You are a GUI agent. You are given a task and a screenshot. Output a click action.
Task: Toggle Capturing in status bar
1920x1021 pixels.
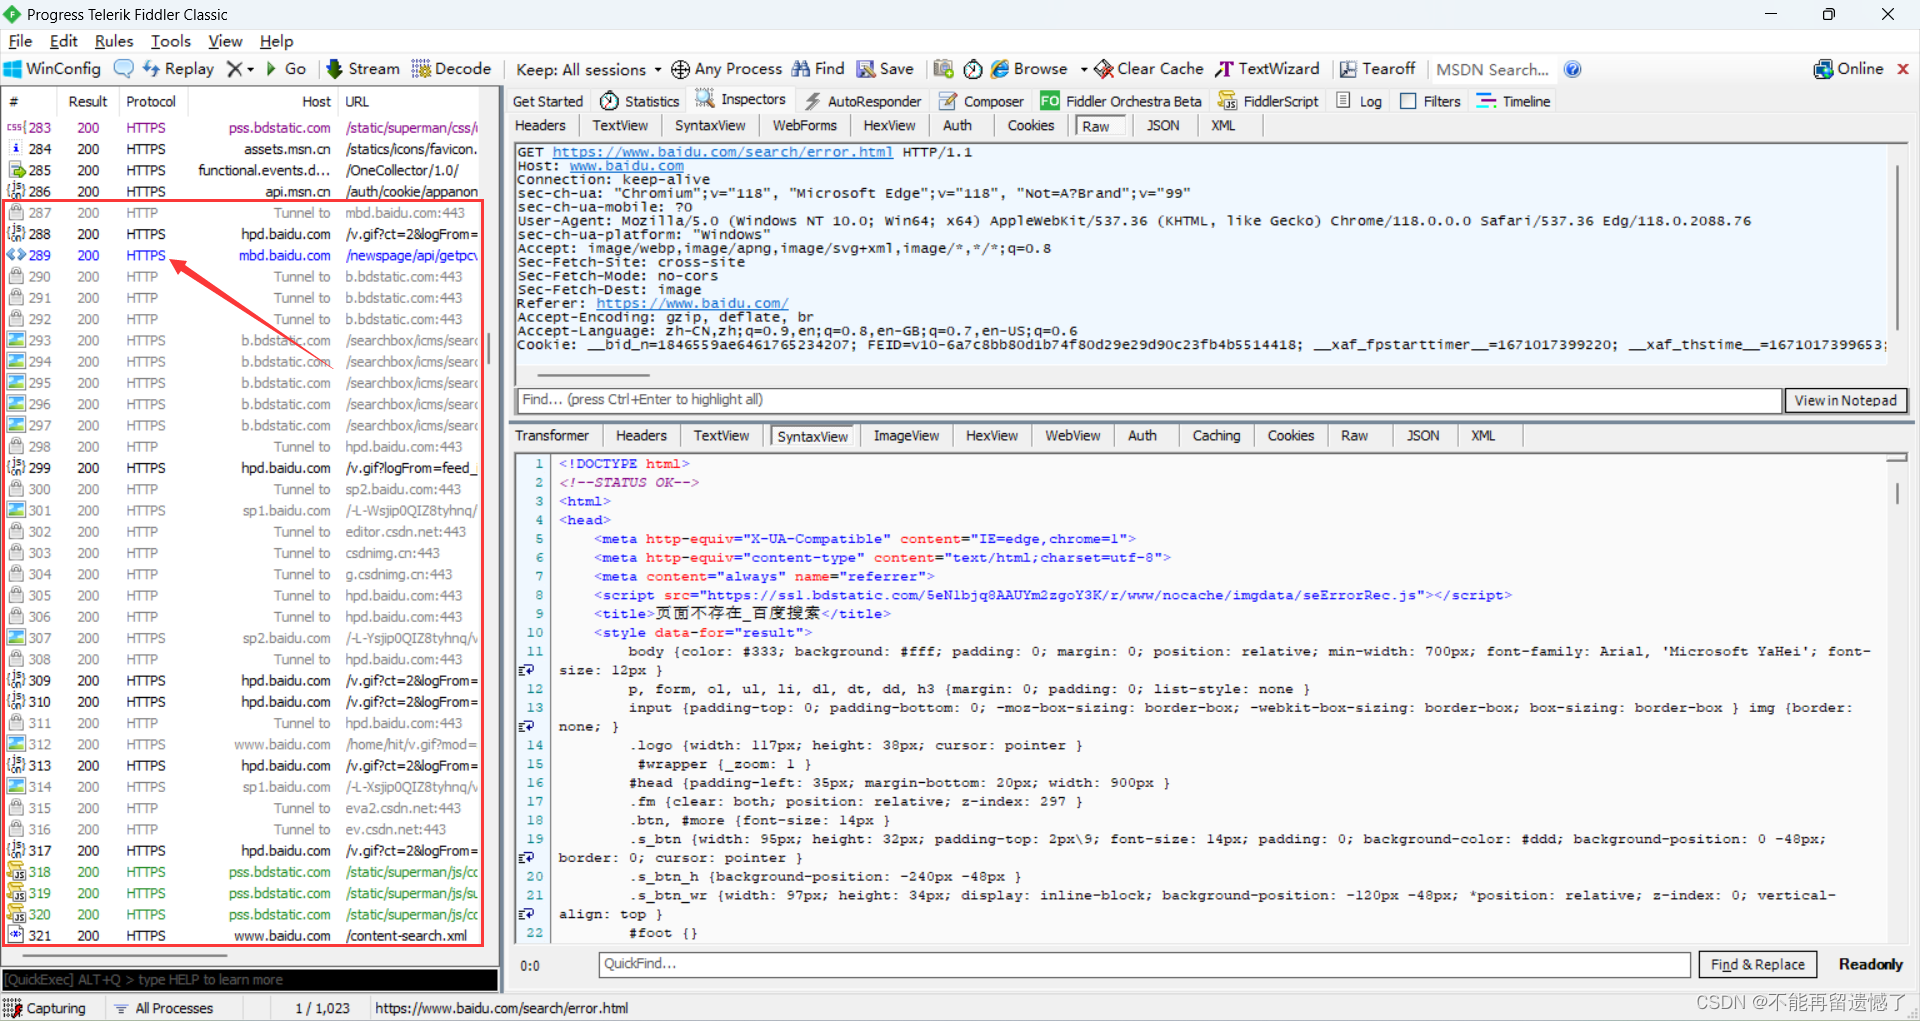point(46,1008)
